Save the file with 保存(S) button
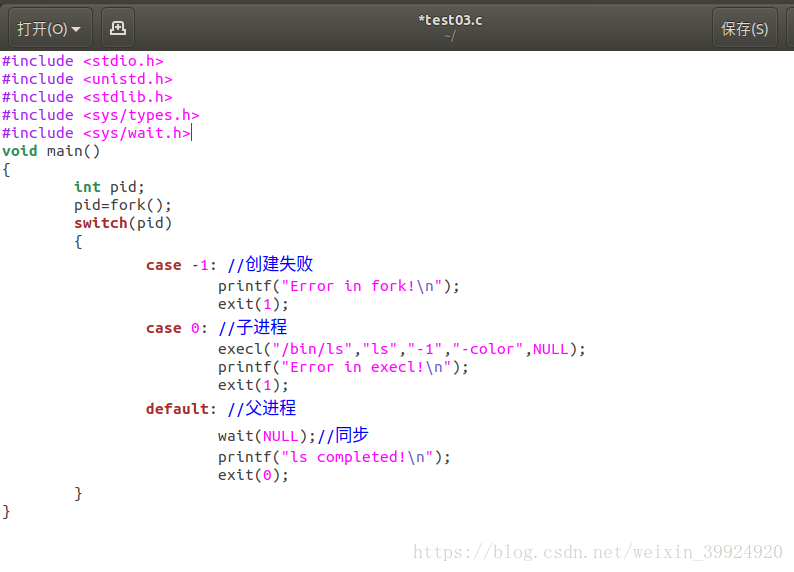794x572 pixels. click(744, 28)
